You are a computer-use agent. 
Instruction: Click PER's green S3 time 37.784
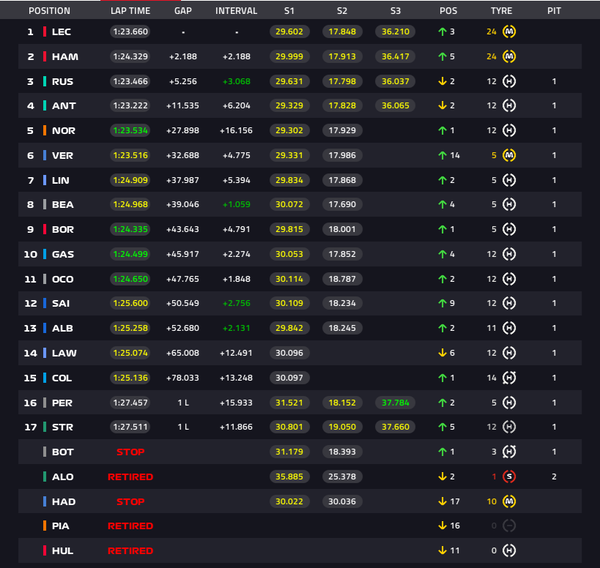point(395,403)
